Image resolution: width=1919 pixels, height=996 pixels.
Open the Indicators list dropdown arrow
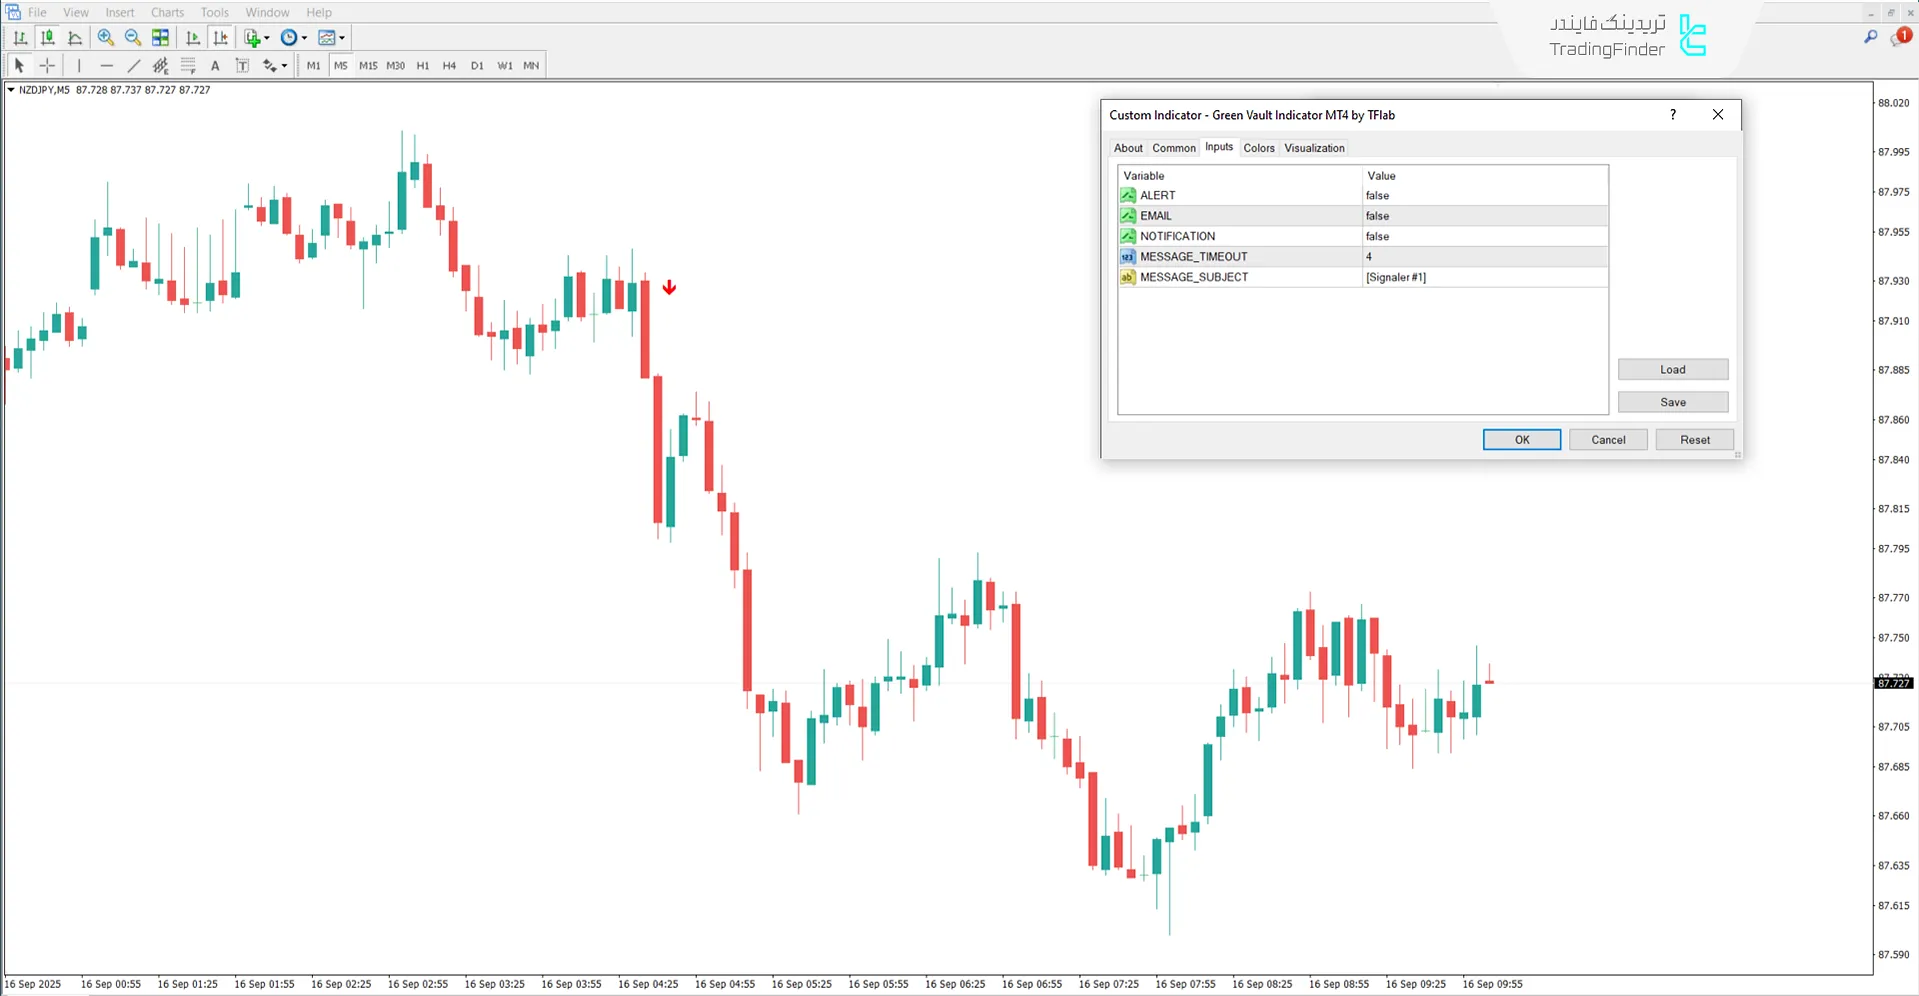pos(267,38)
